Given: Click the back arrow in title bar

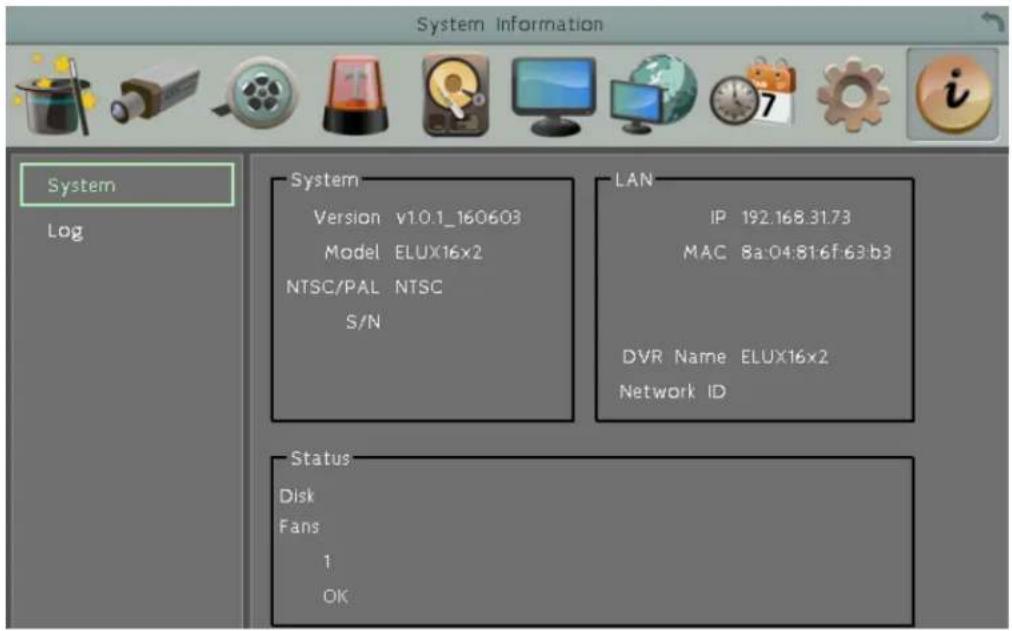Looking at the screenshot, I should pyautogui.click(x=993, y=23).
